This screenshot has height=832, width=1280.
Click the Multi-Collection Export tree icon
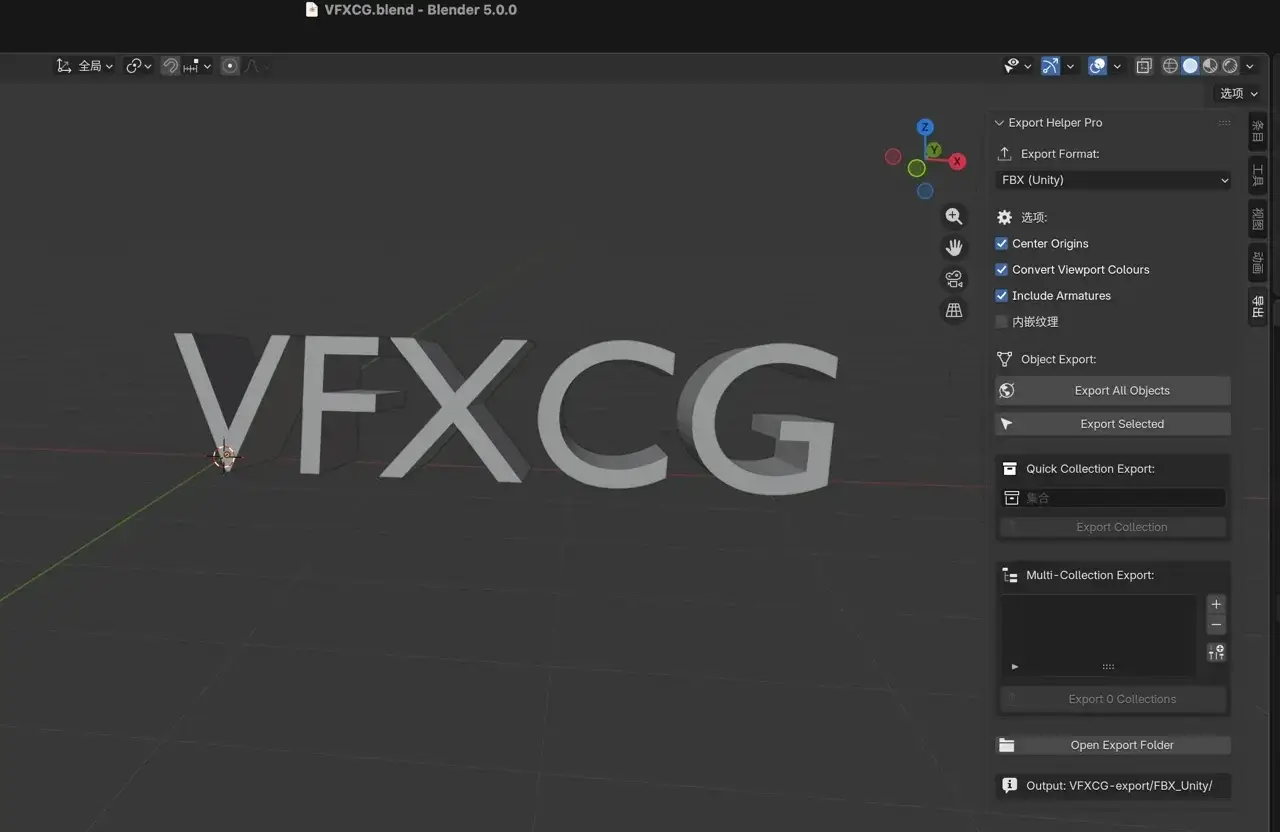pyautogui.click(x=1010, y=575)
